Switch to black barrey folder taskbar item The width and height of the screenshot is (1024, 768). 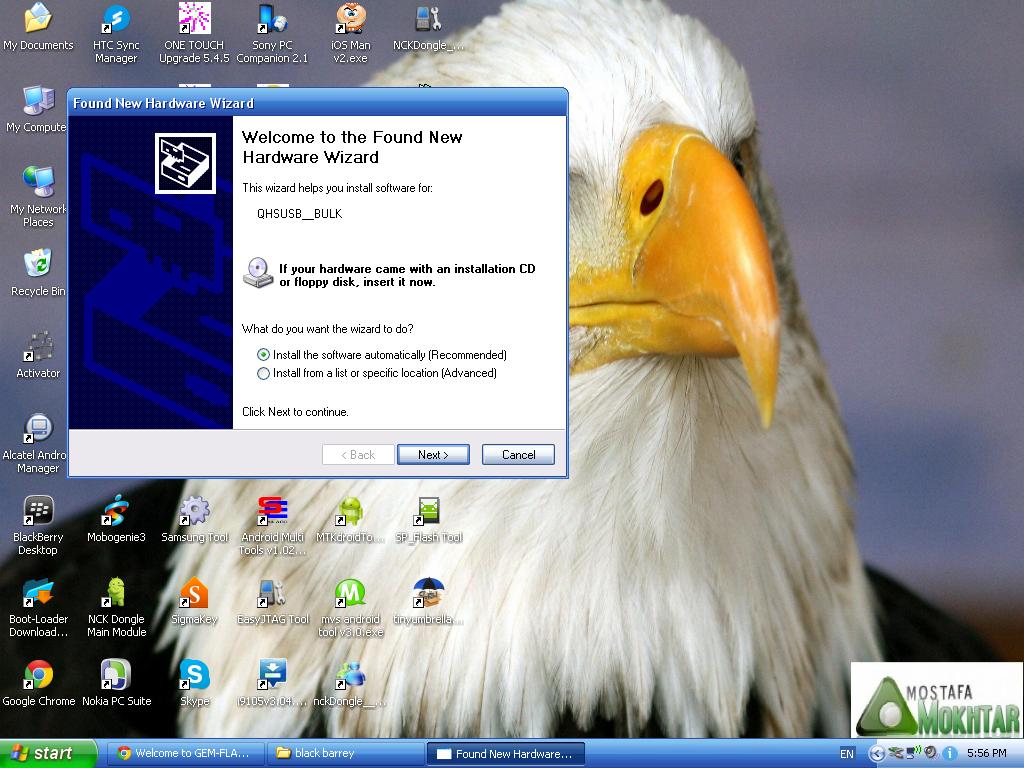pyautogui.click(x=345, y=754)
